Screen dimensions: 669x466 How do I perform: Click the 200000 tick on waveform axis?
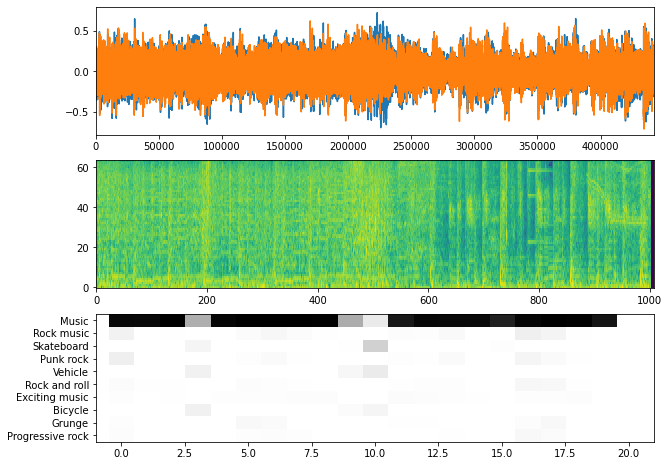point(348,146)
